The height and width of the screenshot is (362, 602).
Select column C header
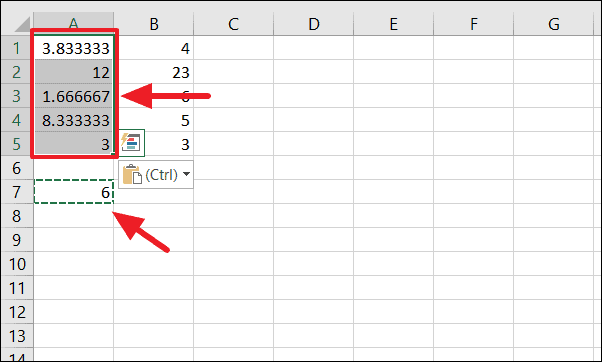[x=233, y=23]
